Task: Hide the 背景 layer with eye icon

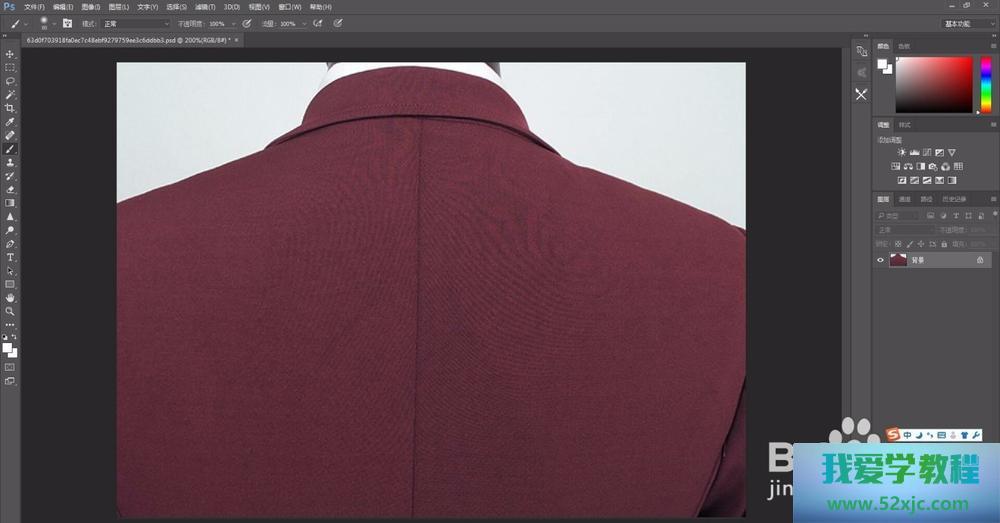Action: pyautogui.click(x=880, y=260)
